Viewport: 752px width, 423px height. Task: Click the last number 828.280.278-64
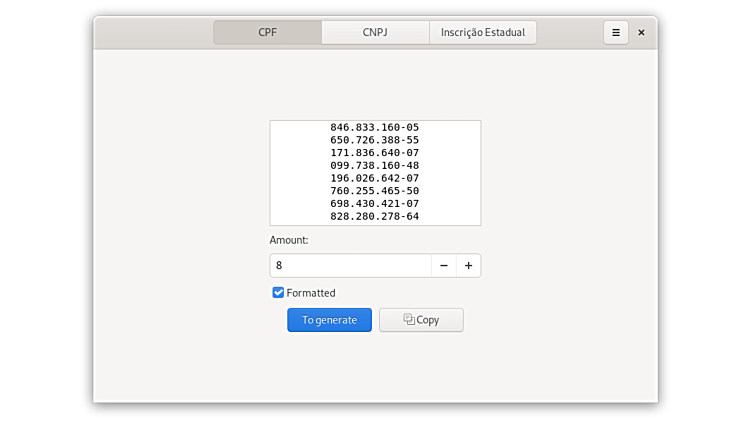tap(374, 216)
